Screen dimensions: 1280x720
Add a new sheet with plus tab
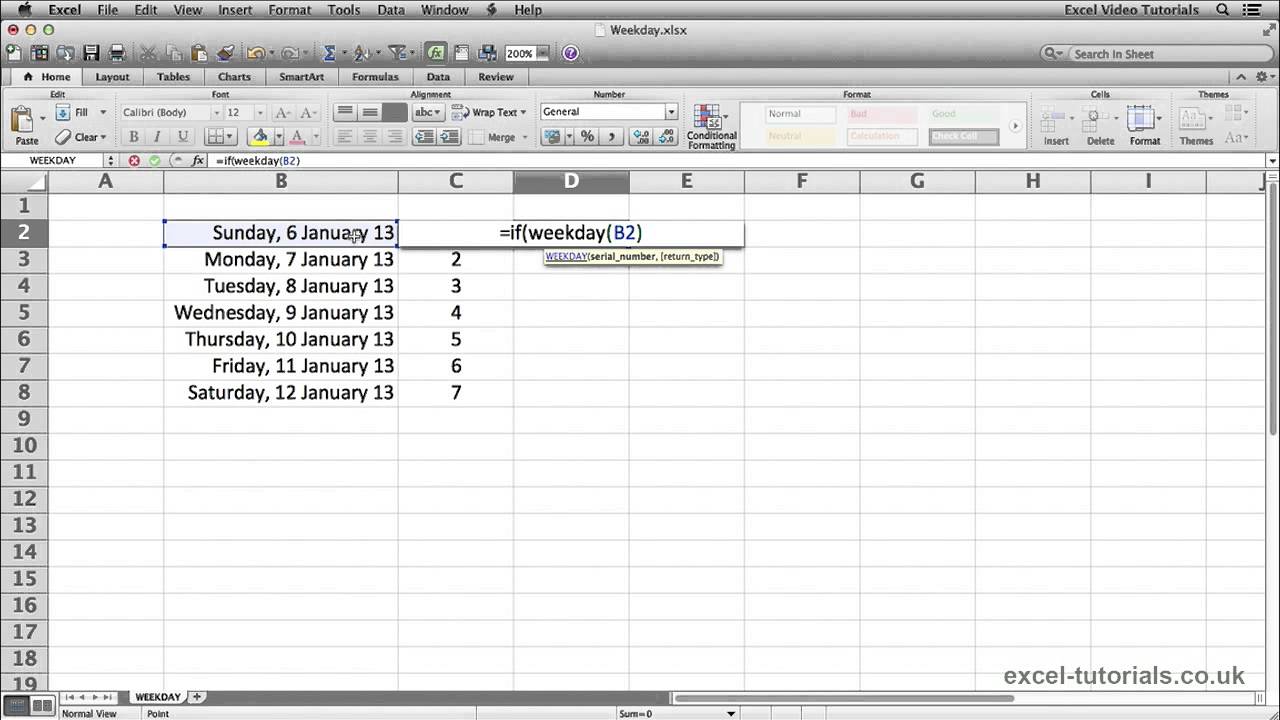(197, 697)
